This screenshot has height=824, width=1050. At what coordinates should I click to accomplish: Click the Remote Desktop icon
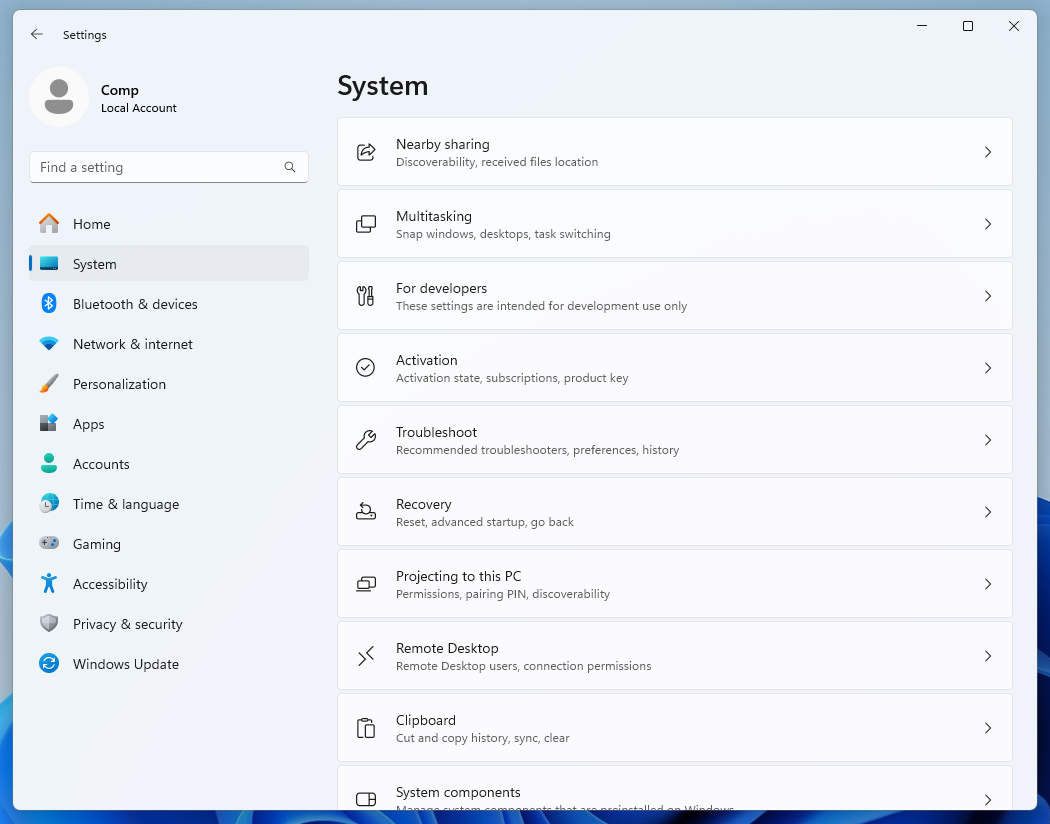coord(366,656)
